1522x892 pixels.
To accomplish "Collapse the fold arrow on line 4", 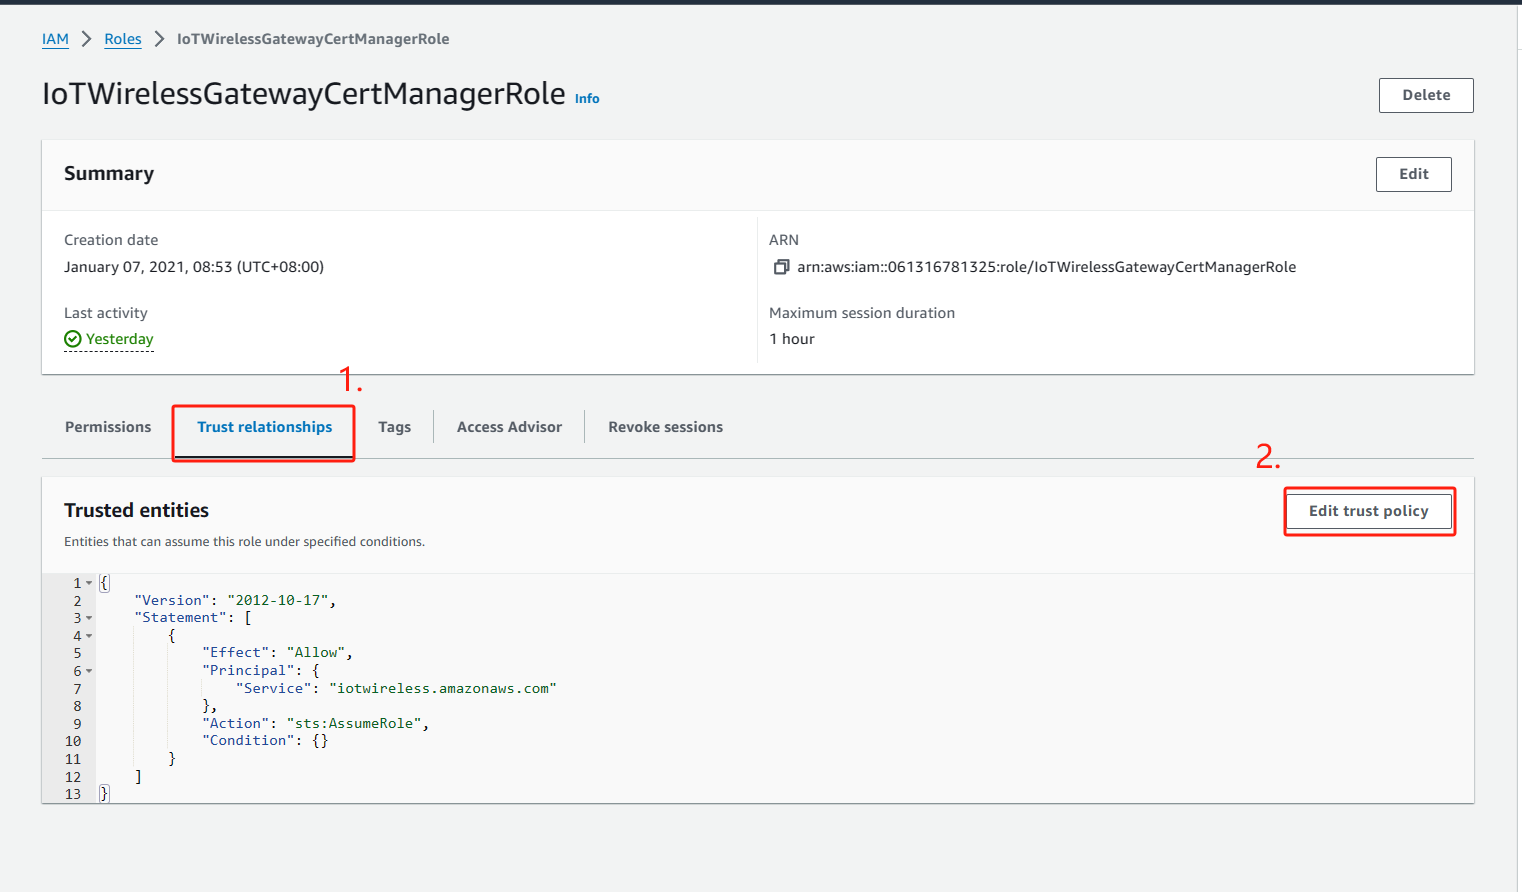I will point(89,636).
